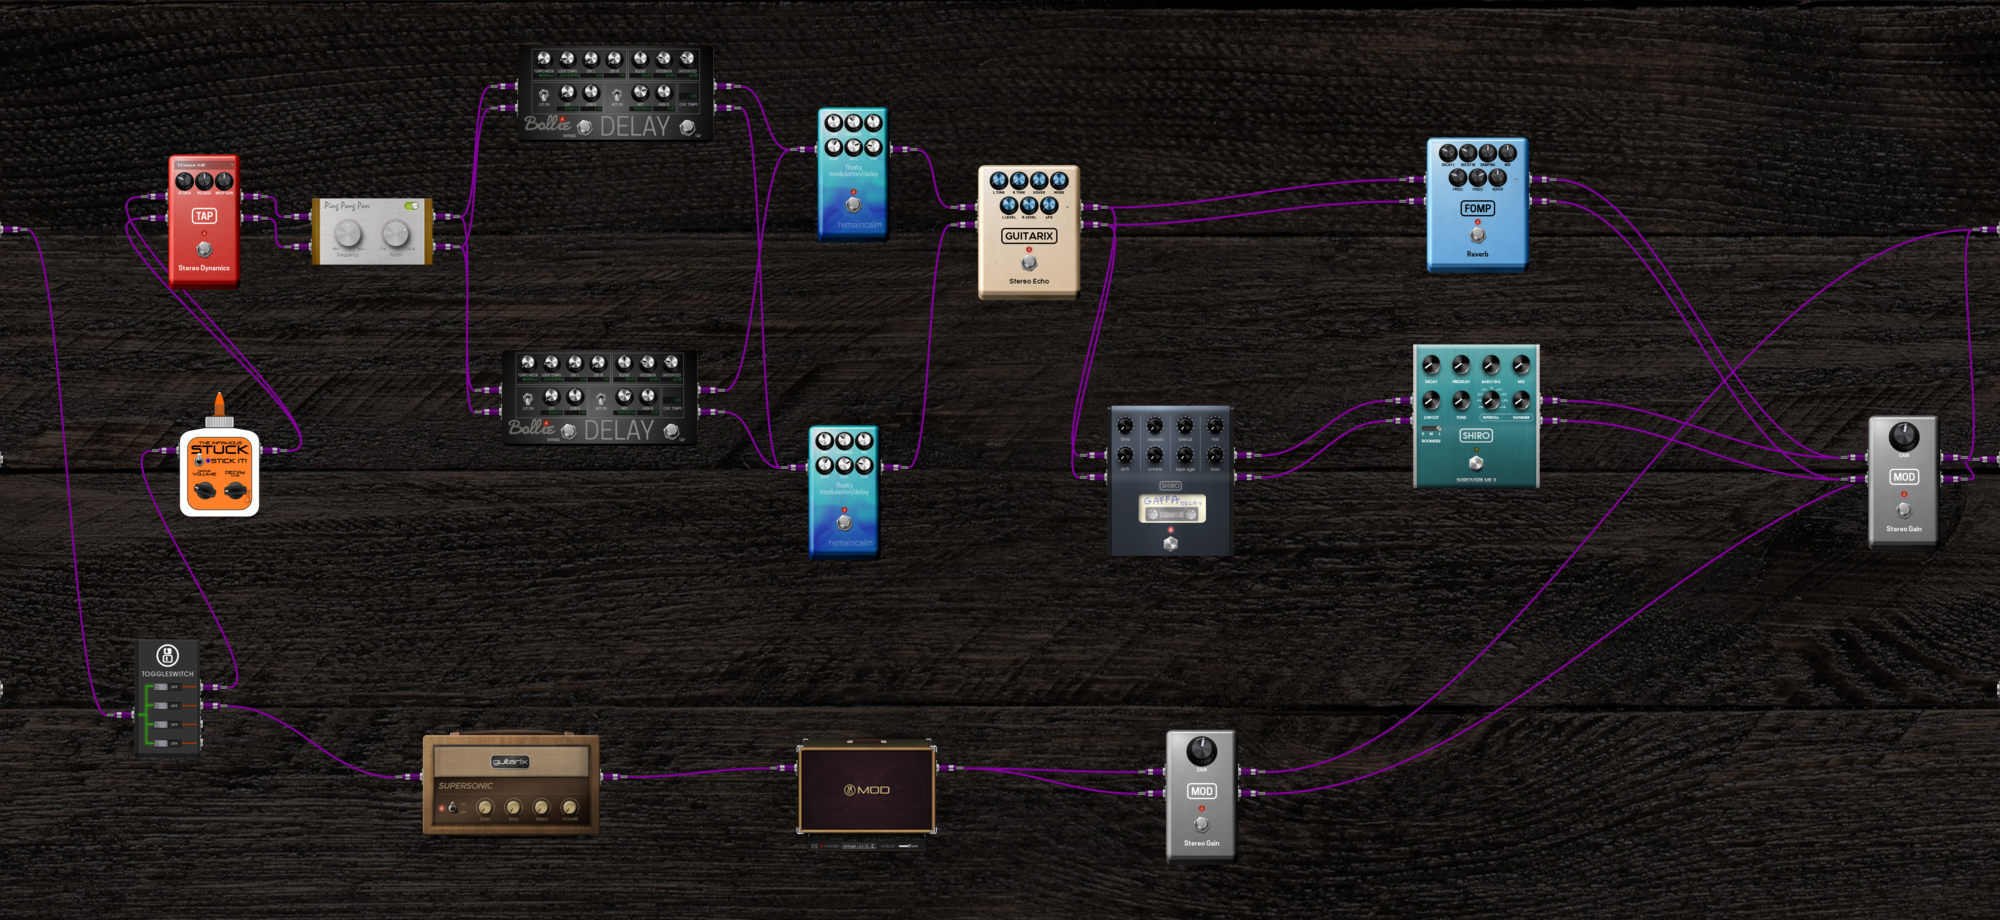Click the Gaffa Delay tape display
Viewport: 2000px width, 920px height.
point(1171,508)
